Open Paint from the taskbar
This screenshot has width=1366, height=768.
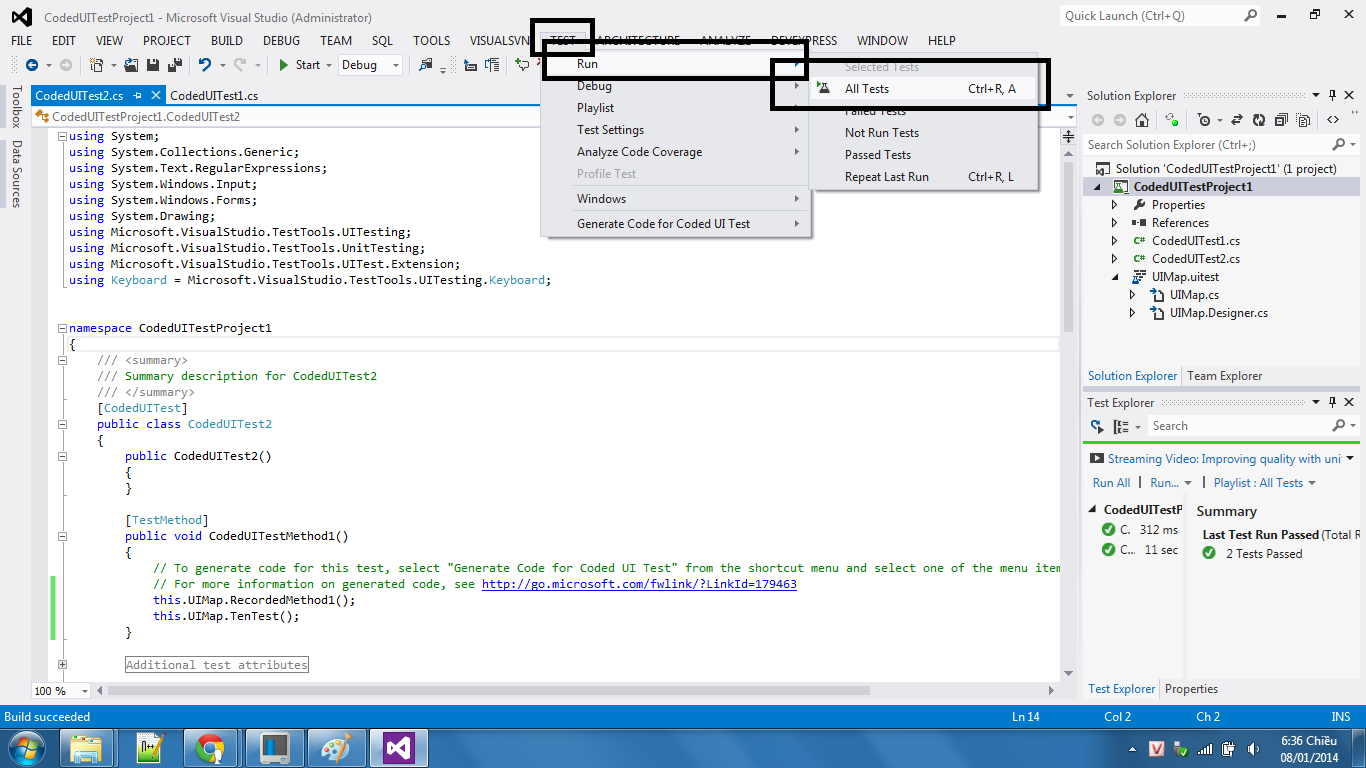[x=335, y=747]
